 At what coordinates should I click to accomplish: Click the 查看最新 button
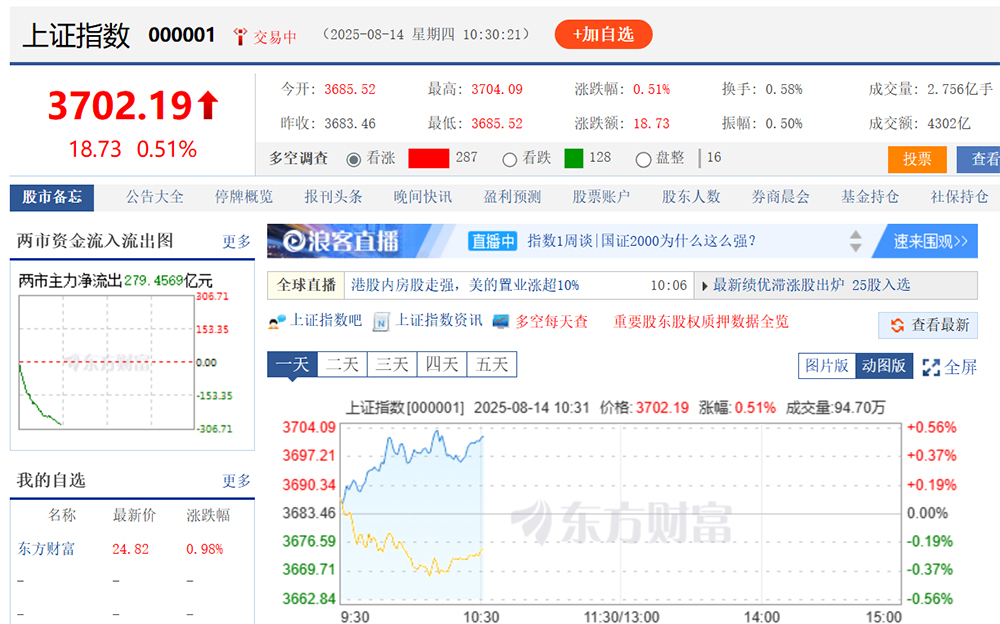coord(928,325)
